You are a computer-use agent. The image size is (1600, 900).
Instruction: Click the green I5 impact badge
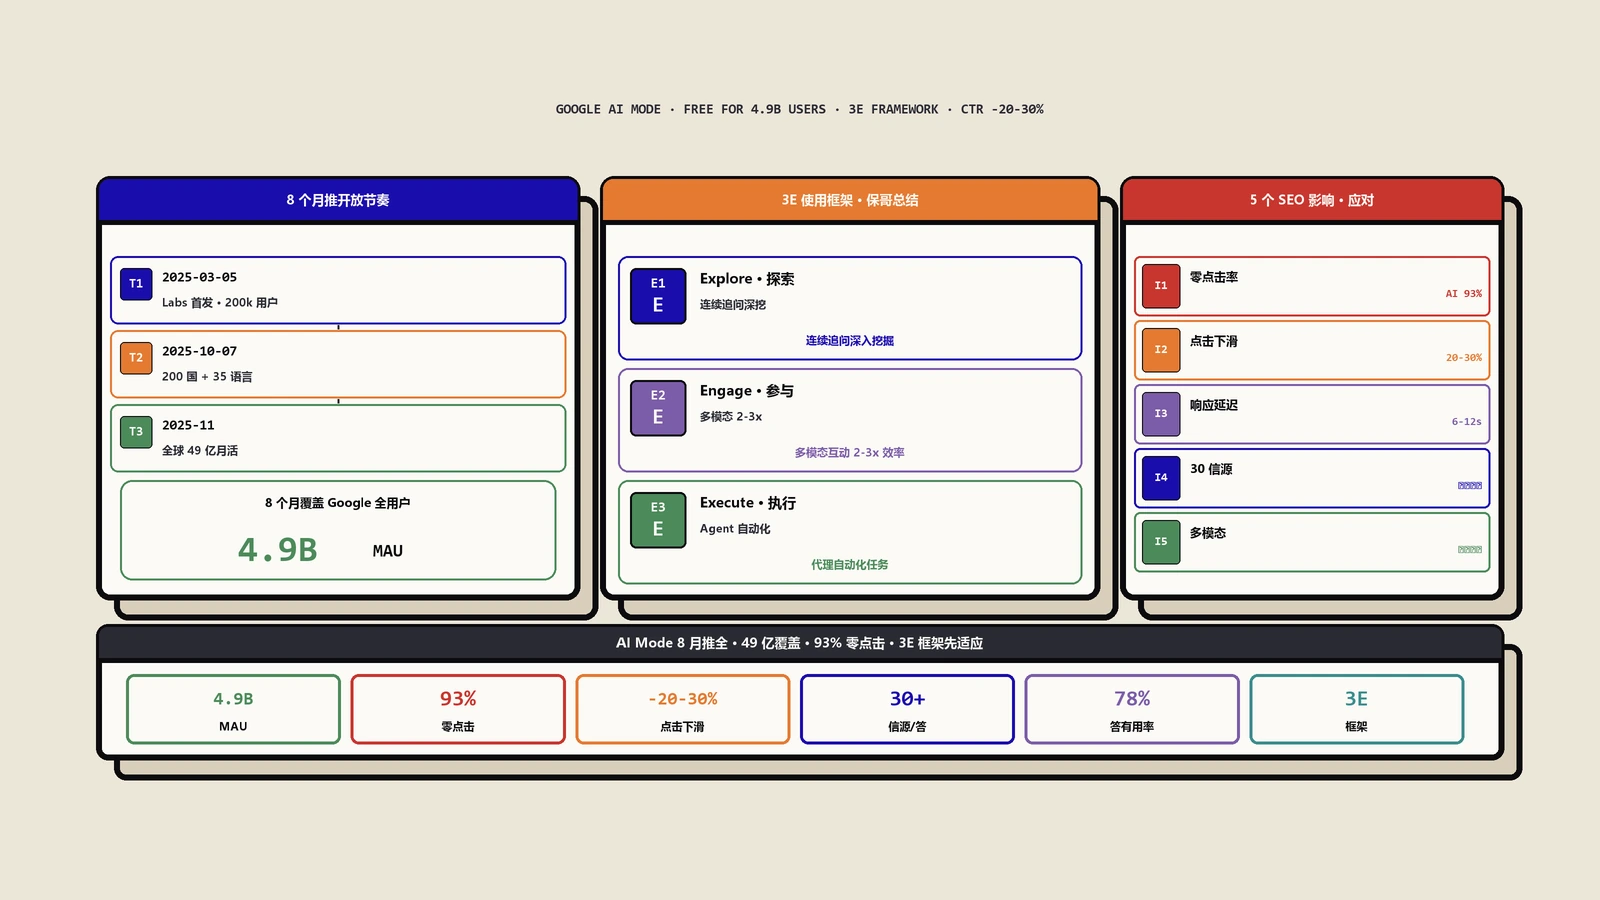pos(1161,542)
